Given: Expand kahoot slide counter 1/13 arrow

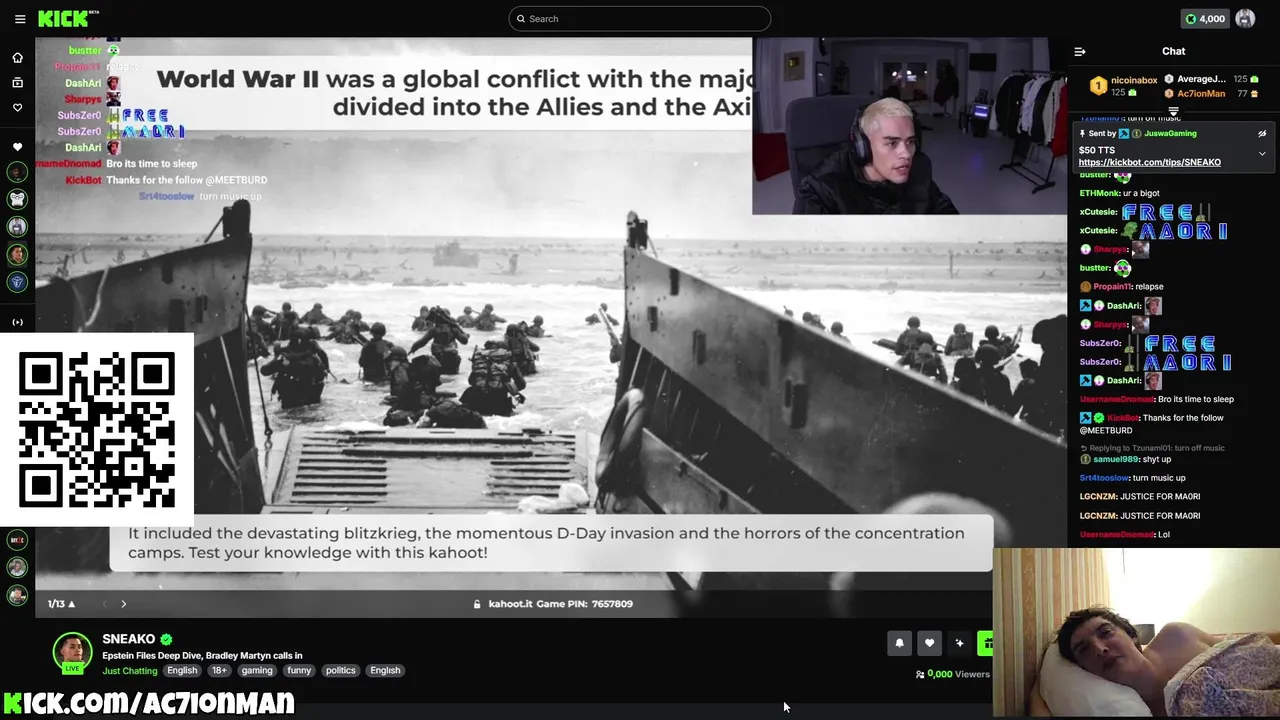Looking at the screenshot, I should tap(72, 604).
